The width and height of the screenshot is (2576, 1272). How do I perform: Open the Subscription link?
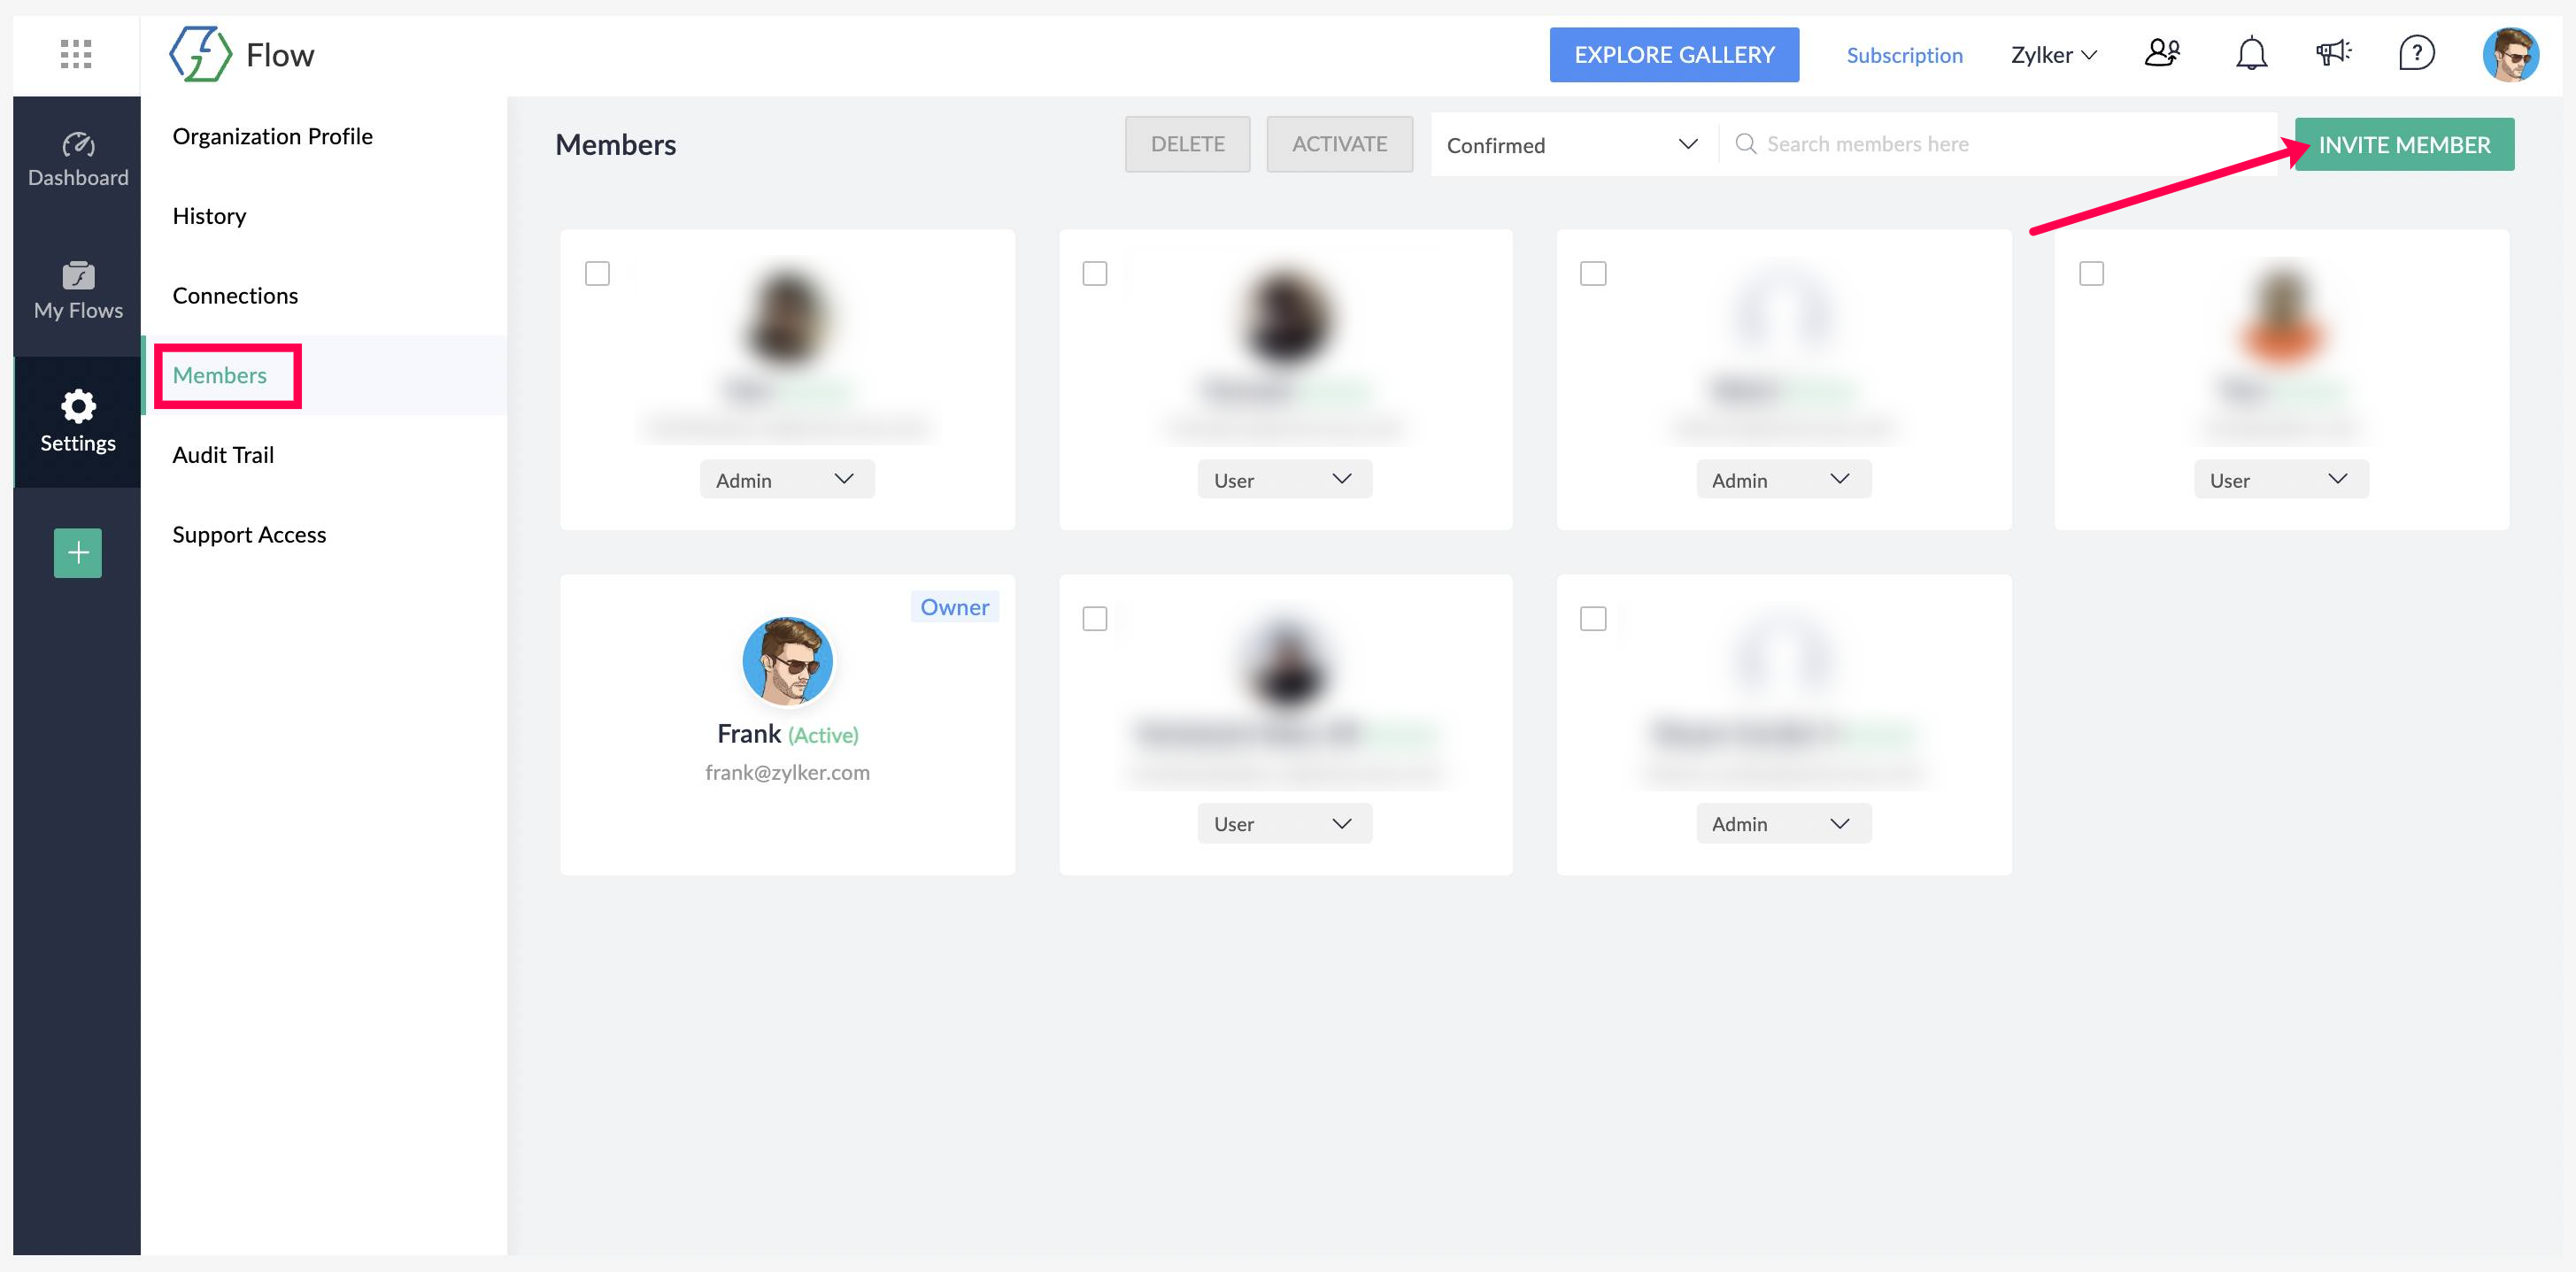click(1904, 55)
